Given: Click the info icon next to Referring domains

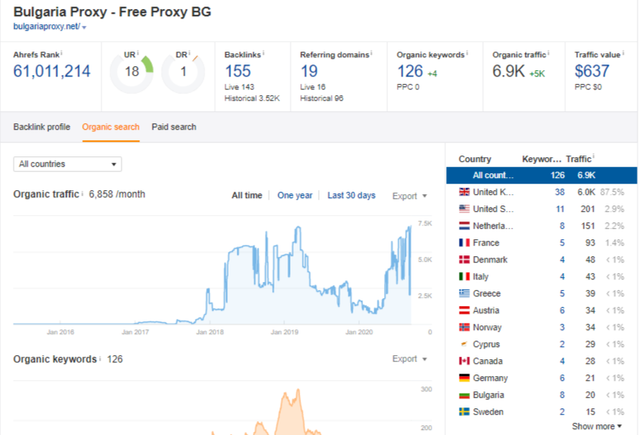Looking at the screenshot, I should [x=371, y=53].
